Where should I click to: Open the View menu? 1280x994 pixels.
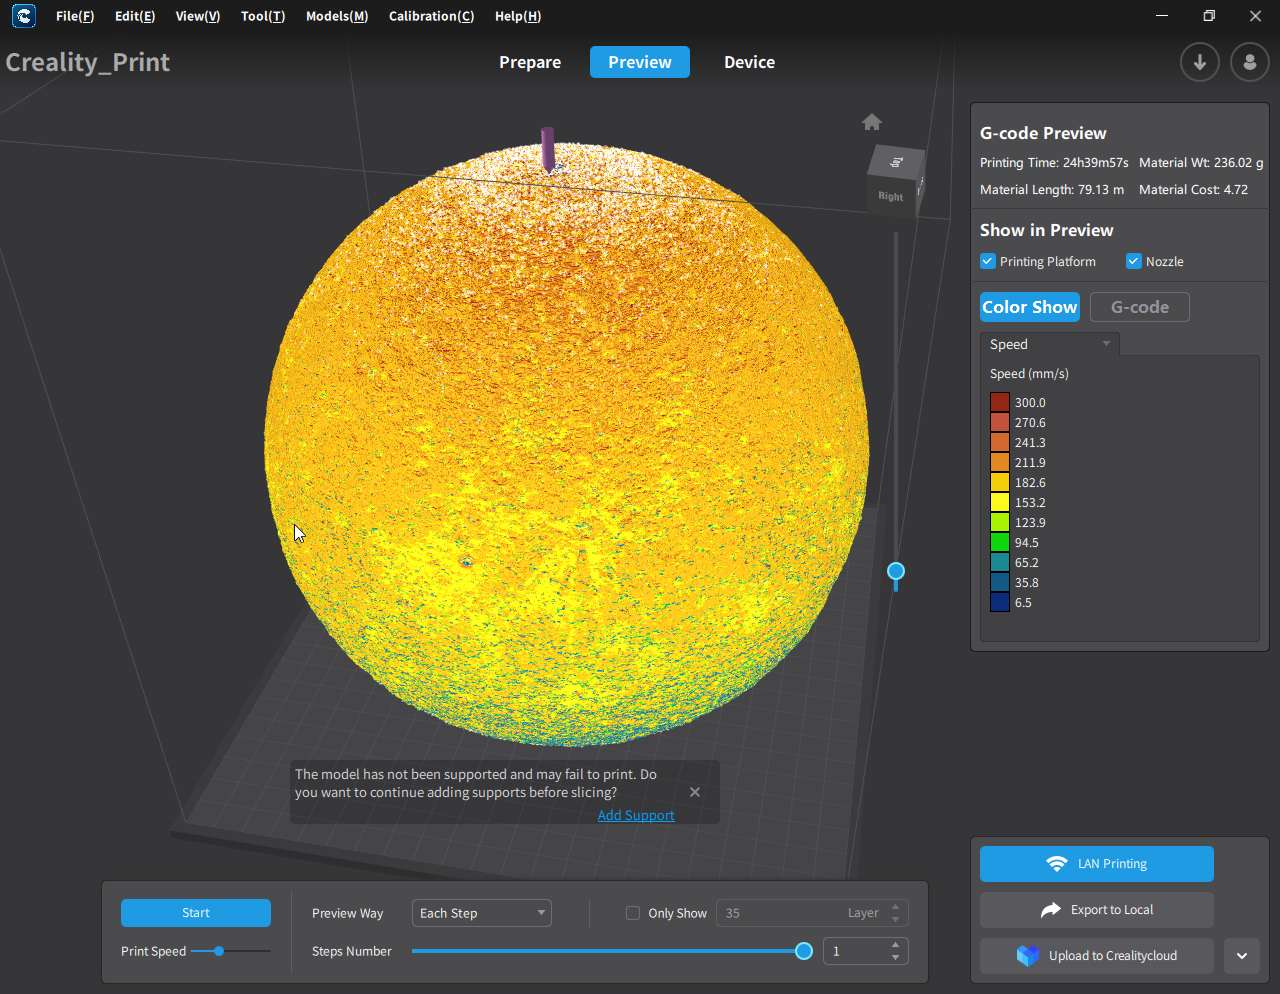(198, 16)
